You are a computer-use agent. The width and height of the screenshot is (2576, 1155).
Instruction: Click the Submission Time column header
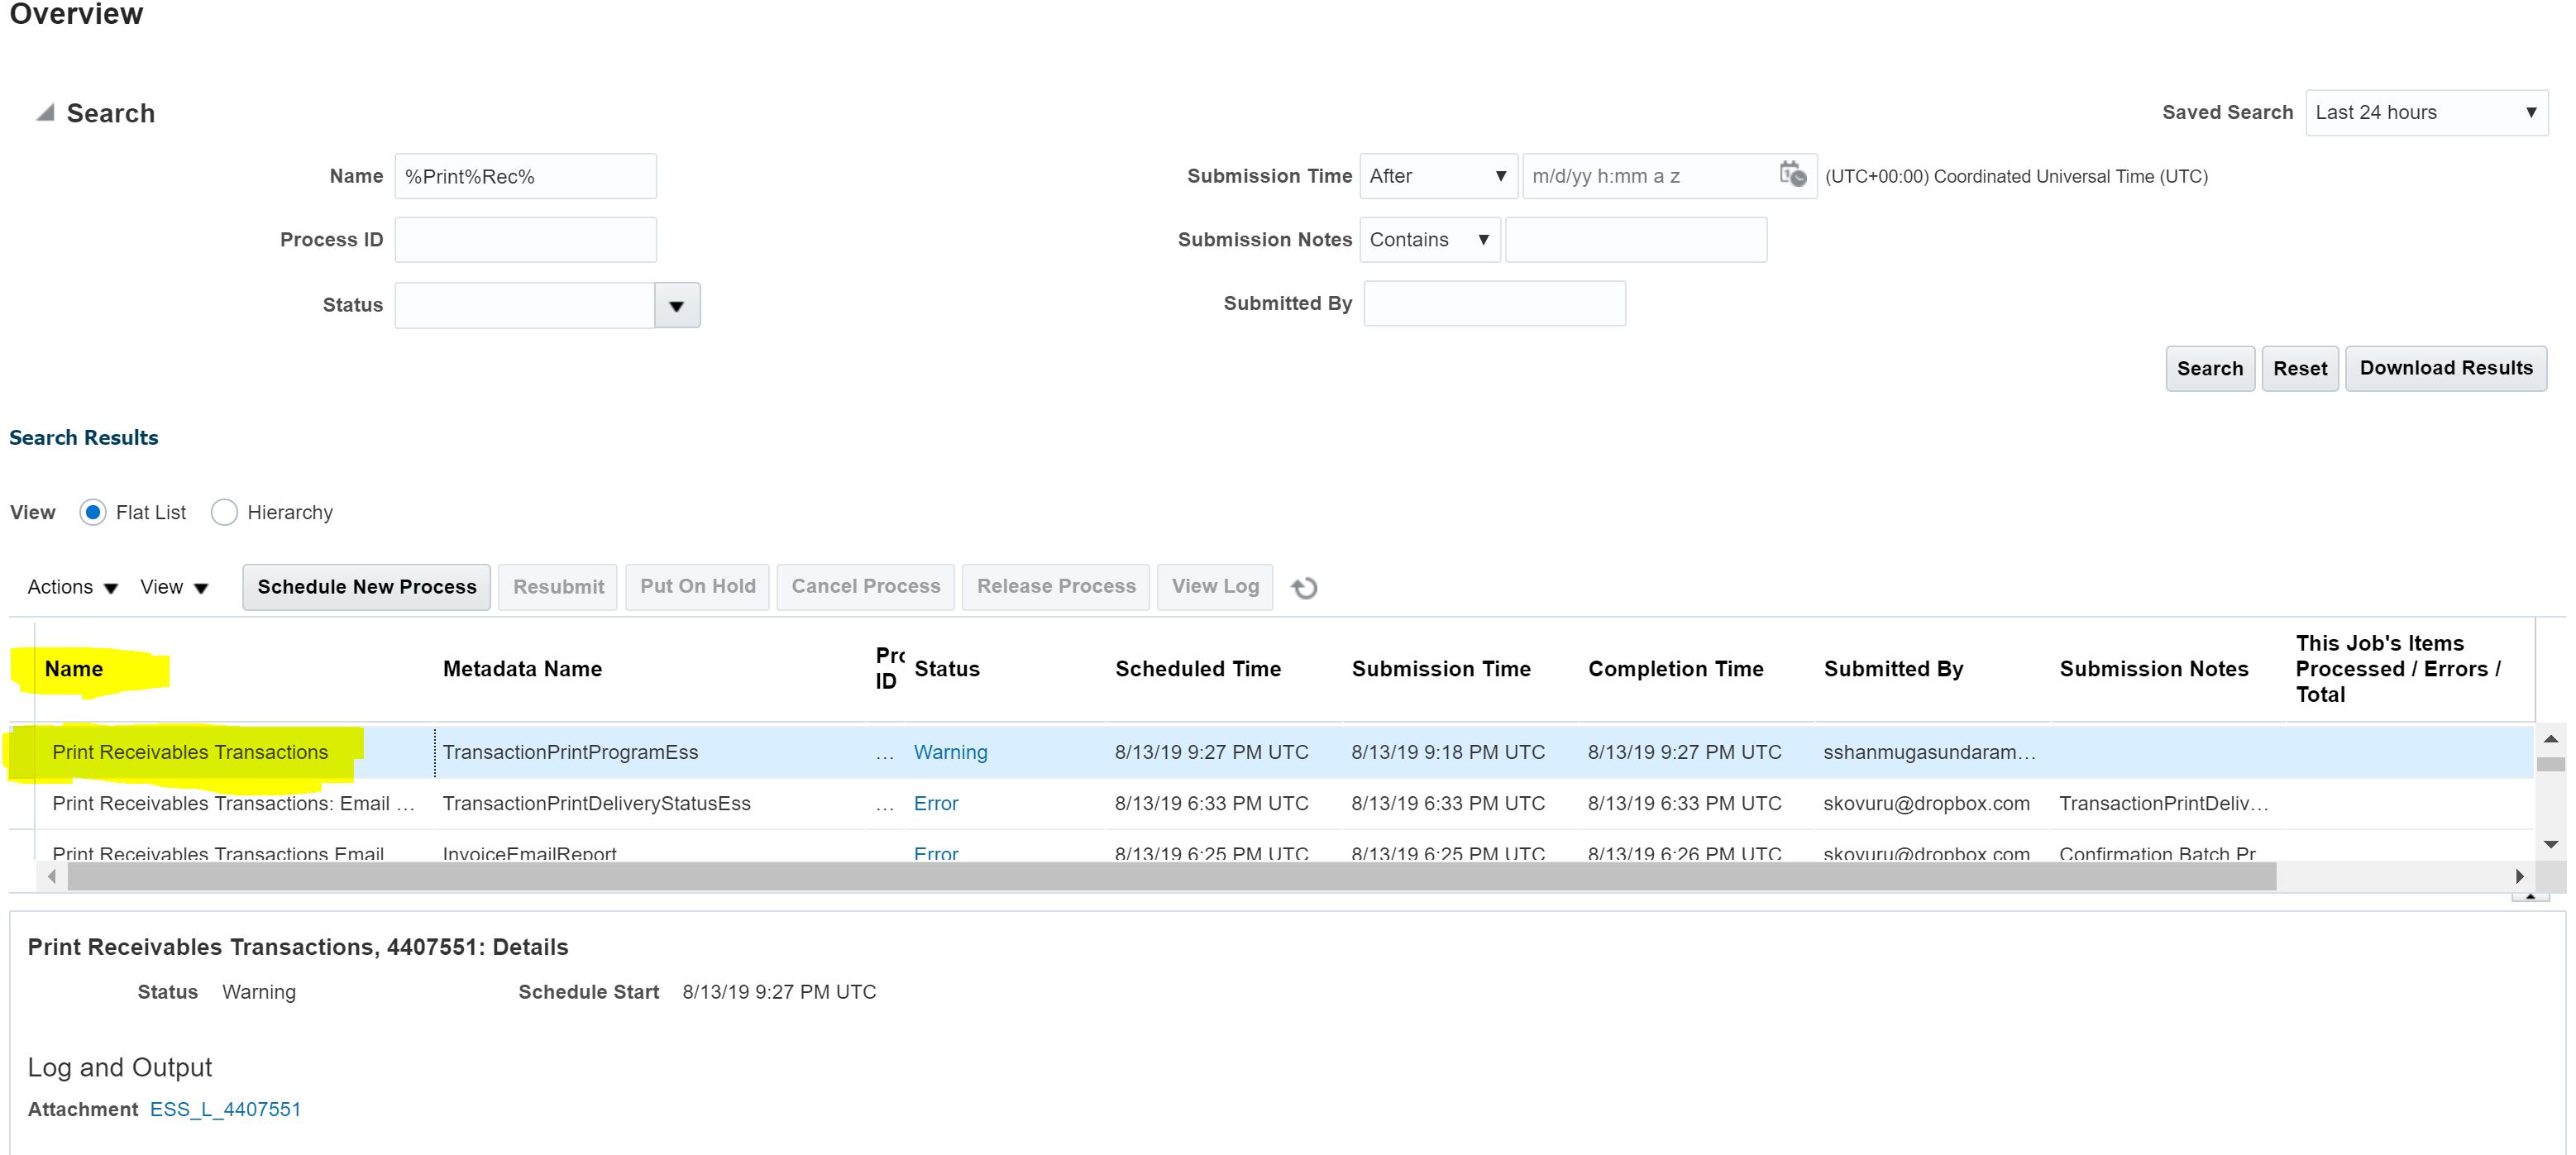click(1441, 669)
